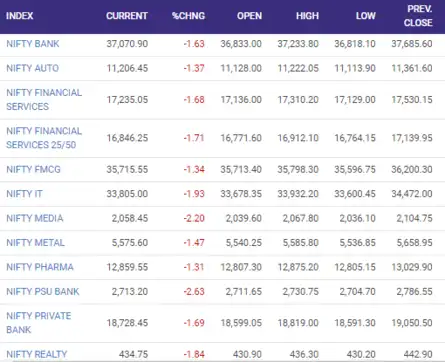The image size is (445, 362).
Task: Open the NIFTY PSU BANK link
Action: (x=43, y=291)
